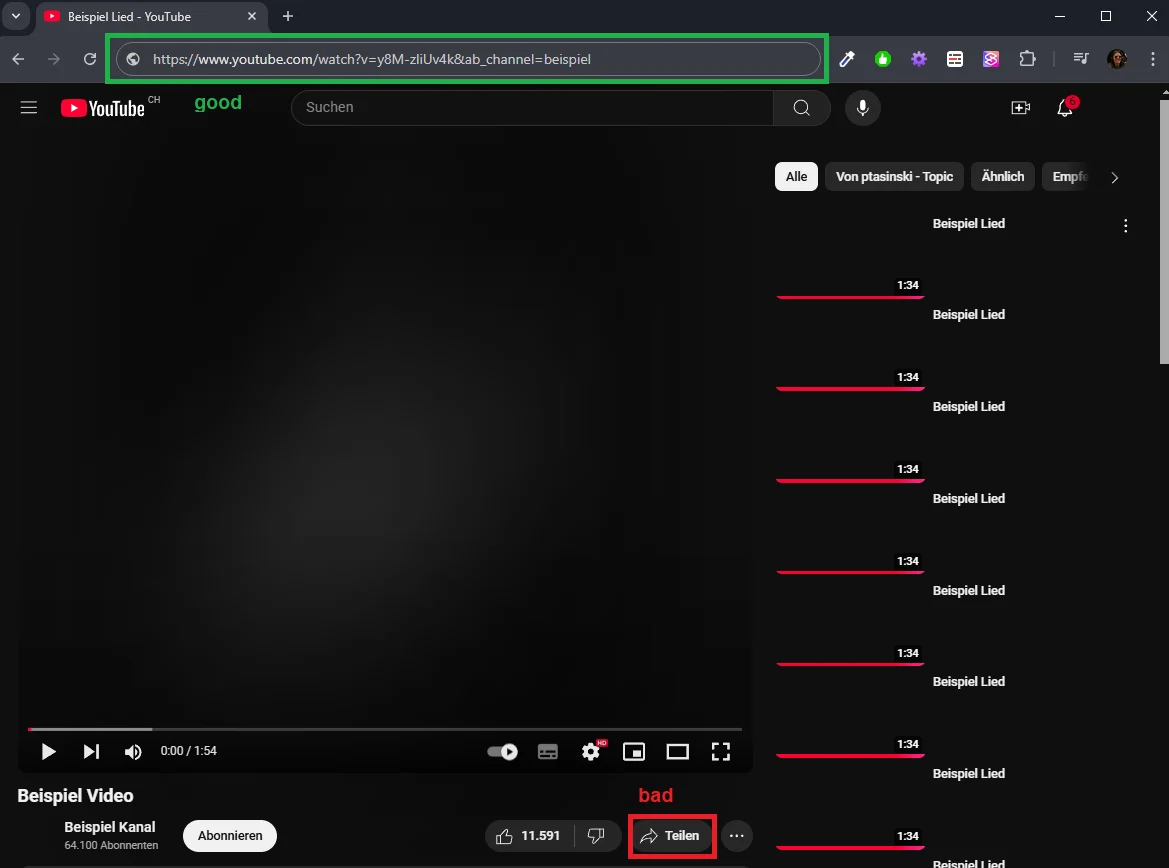Dislike the video
Viewport: 1169px width, 868px height.
coord(597,836)
